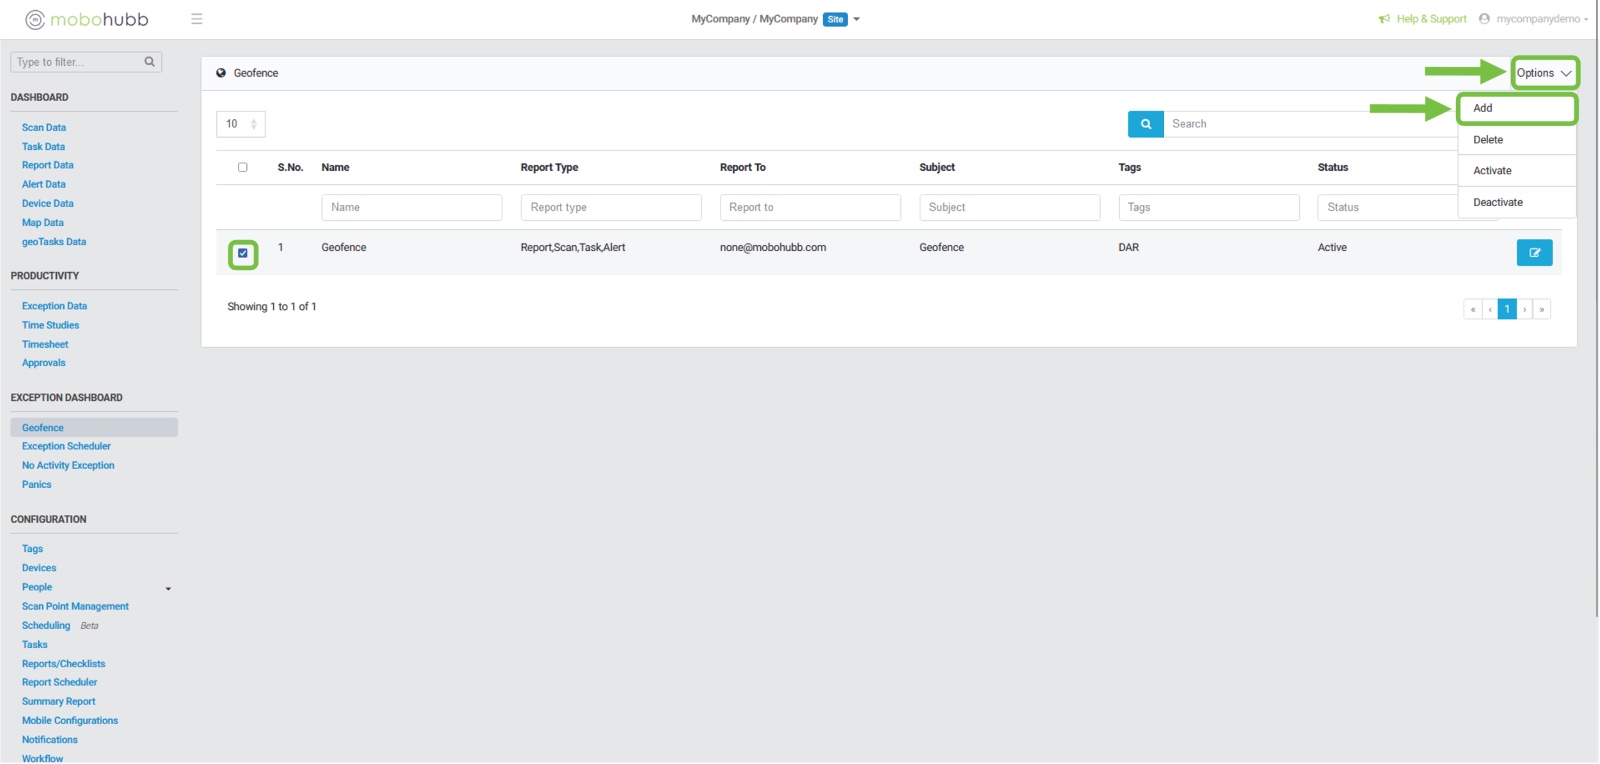Click the user profile icon next to mycompanydemo
Image resolution: width=1600 pixels, height=764 pixels.
(x=1484, y=19)
